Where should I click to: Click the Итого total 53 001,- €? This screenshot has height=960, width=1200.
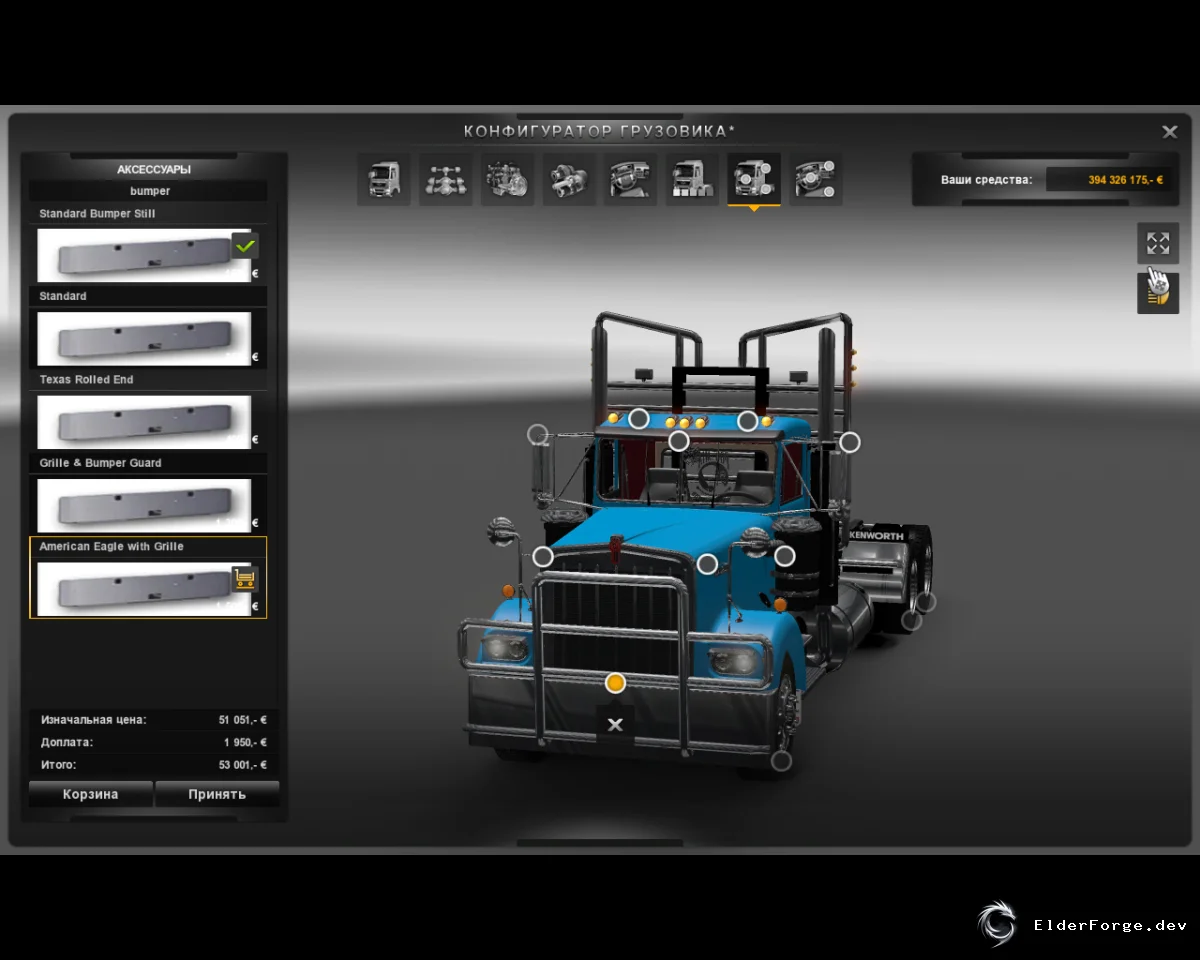pyautogui.click(x=242, y=765)
